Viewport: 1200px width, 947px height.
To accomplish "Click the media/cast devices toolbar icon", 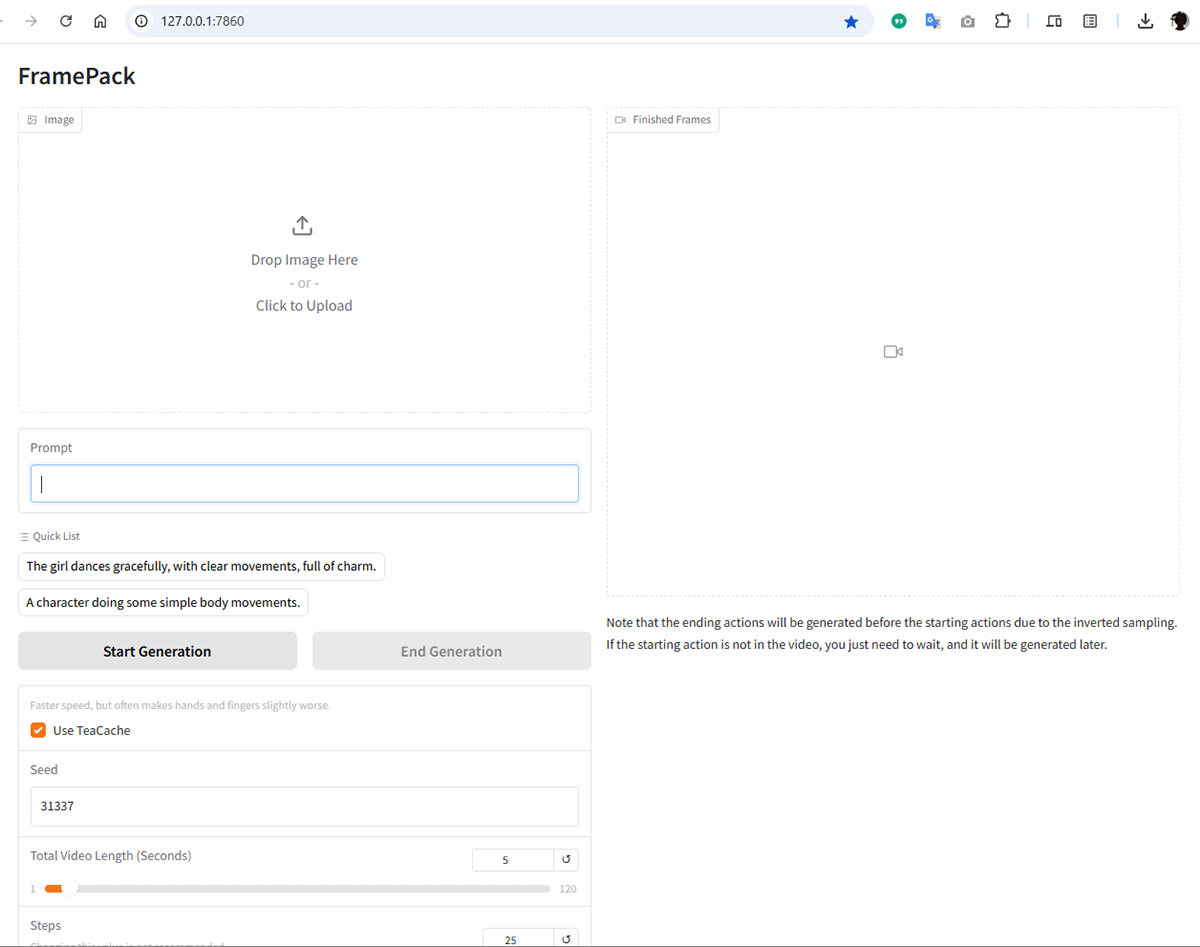I will [x=1054, y=21].
